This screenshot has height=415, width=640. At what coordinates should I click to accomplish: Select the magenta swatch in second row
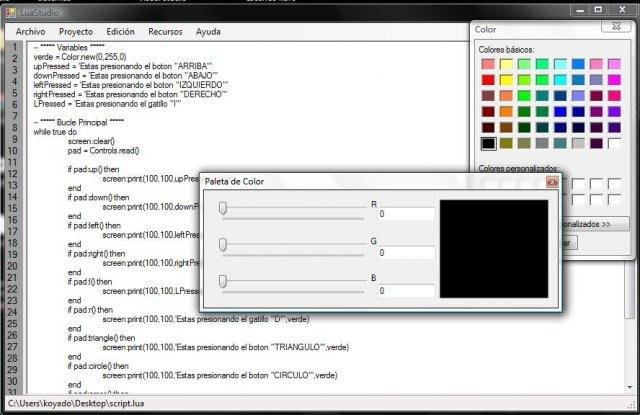point(614,80)
